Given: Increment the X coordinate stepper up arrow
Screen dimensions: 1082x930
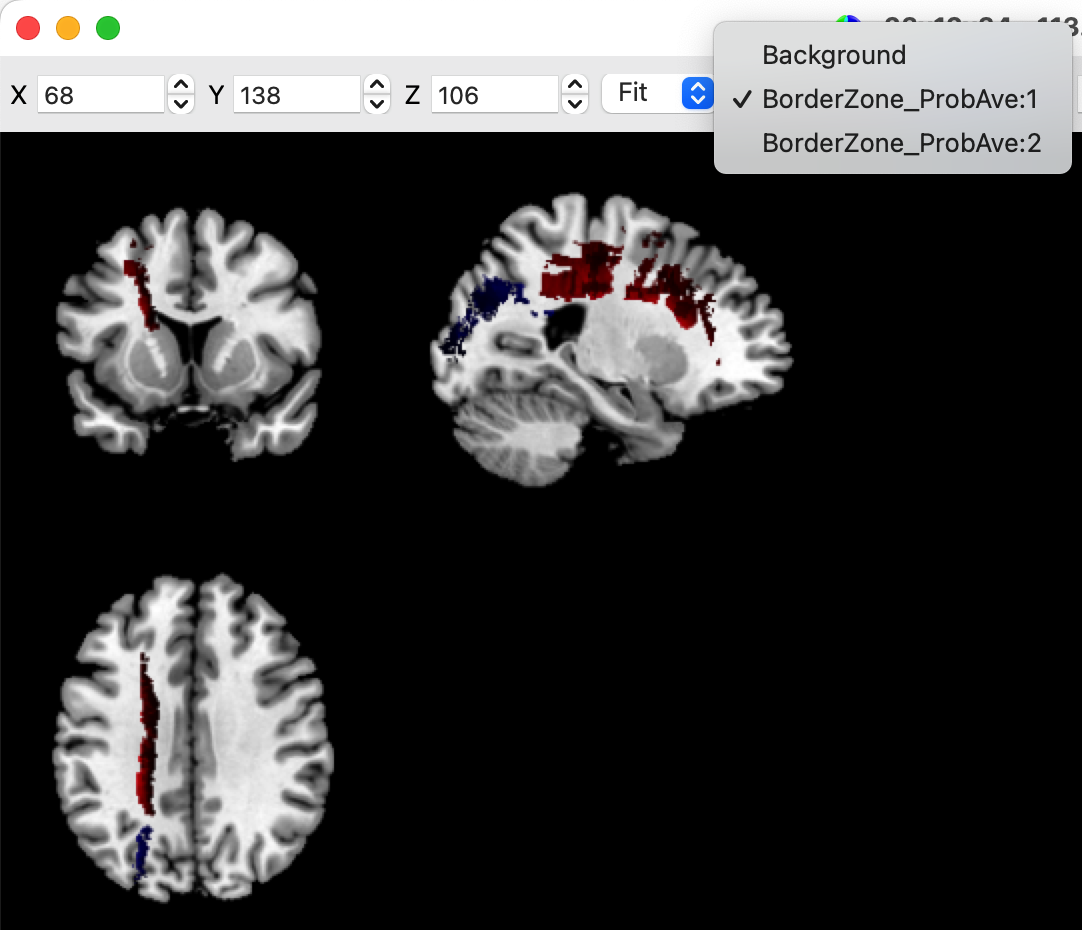Looking at the screenshot, I should [181, 86].
